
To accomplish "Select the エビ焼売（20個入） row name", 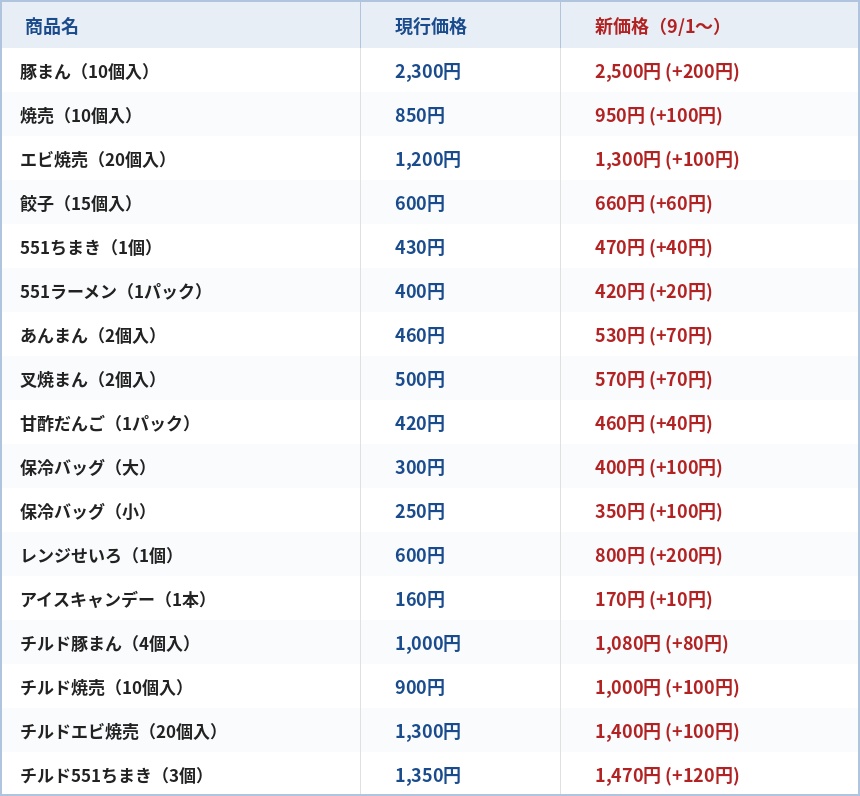I will pyautogui.click(x=93, y=159).
